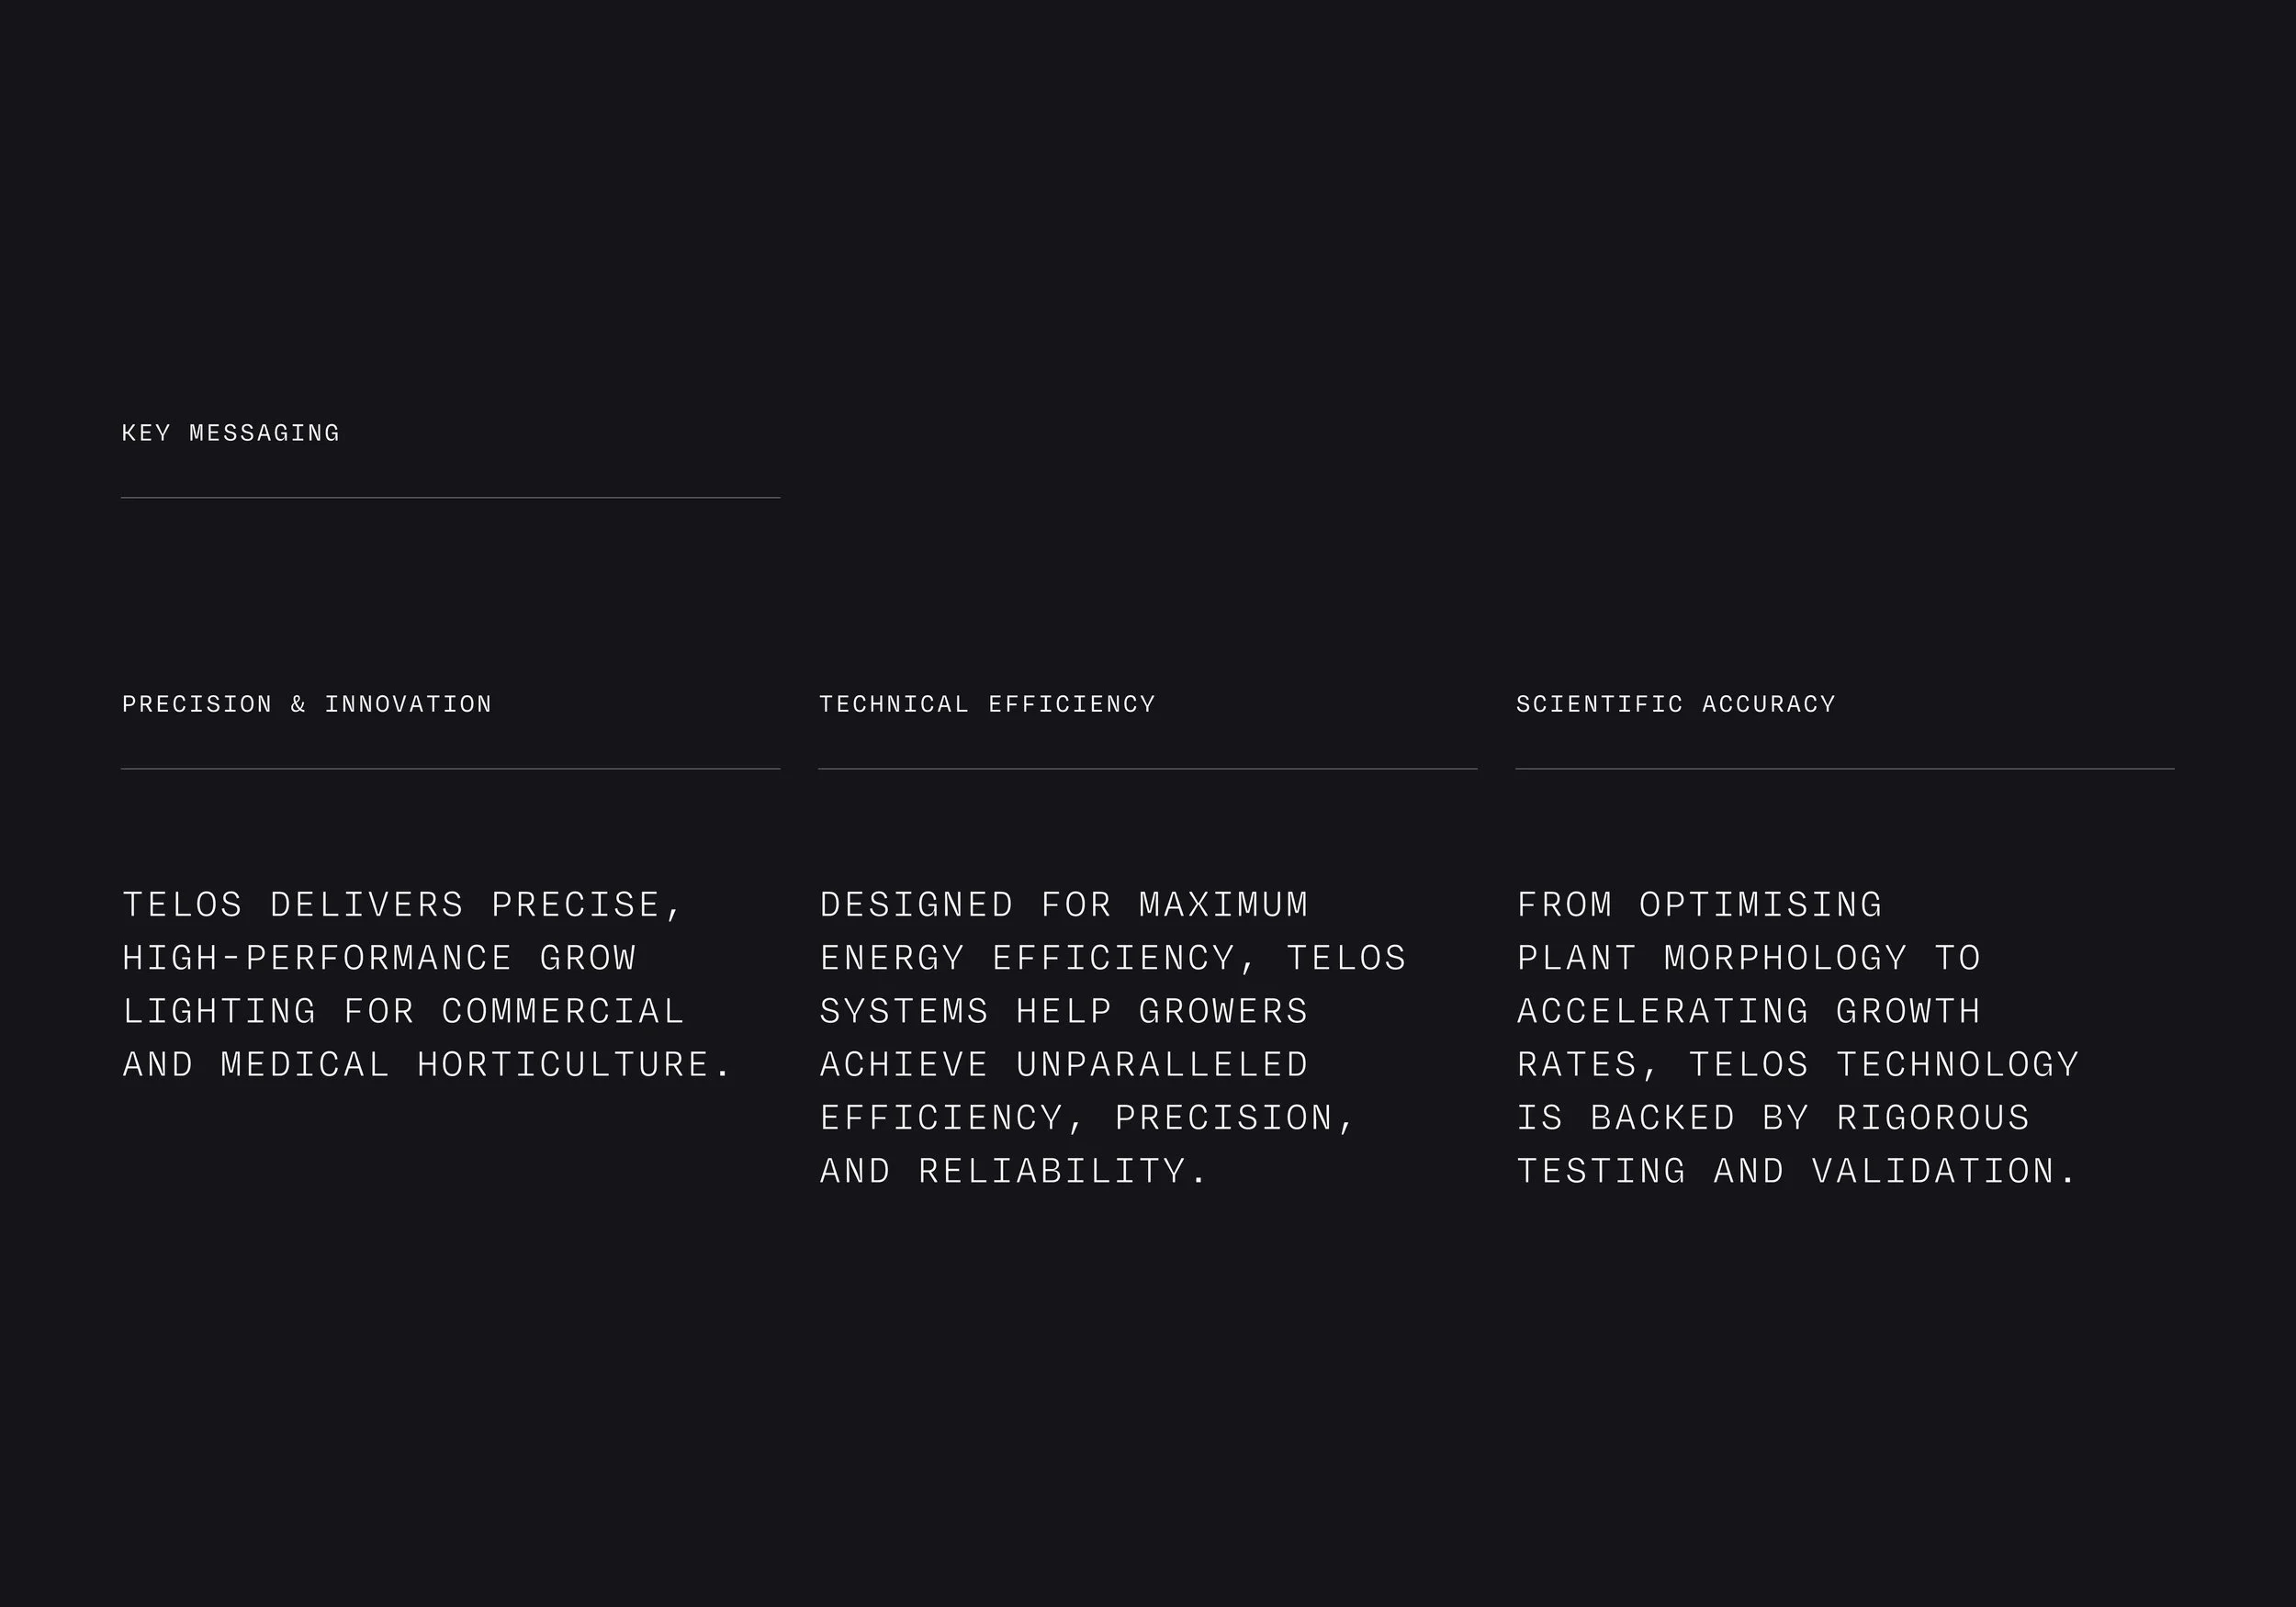Image resolution: width=2296 pixels, height=1607 pixels.
Task: Click the text 'RATES, TELOS TECHNOLOGY'
Action: tap(1798, 1064)
